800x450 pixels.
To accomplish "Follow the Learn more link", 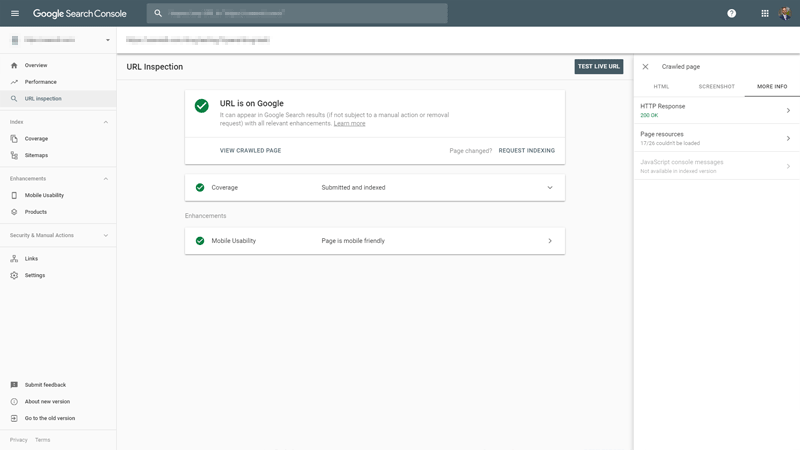I will coord(349,123).
